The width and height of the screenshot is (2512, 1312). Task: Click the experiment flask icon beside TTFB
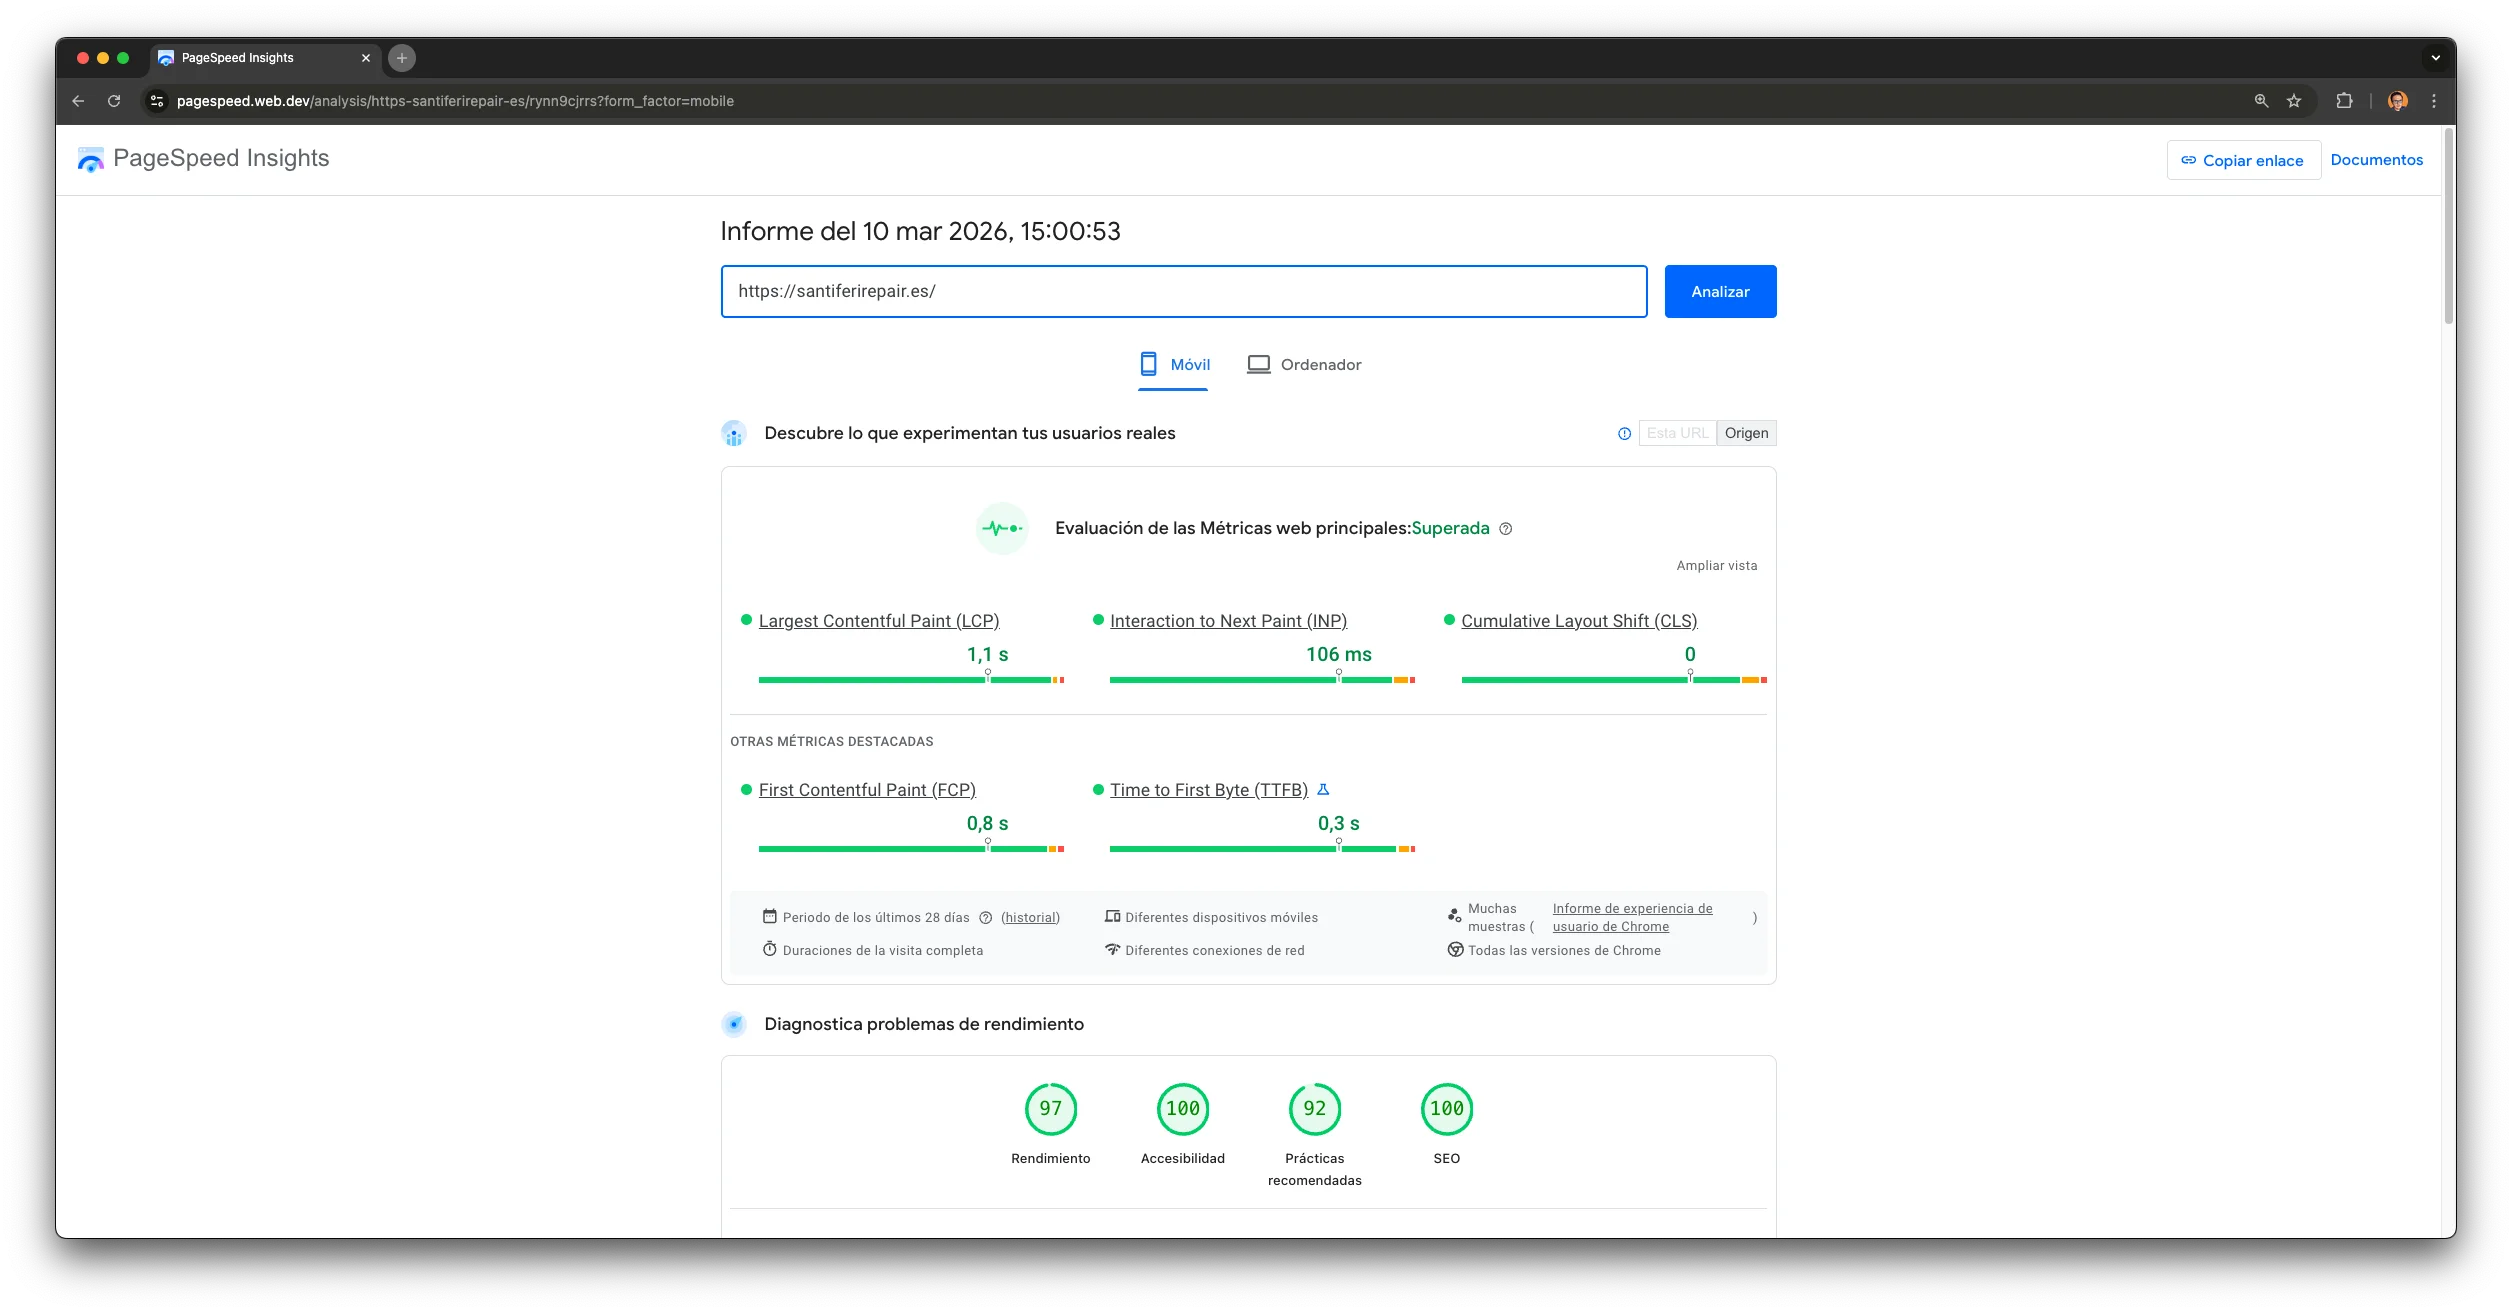click(x=1325, y=789)
